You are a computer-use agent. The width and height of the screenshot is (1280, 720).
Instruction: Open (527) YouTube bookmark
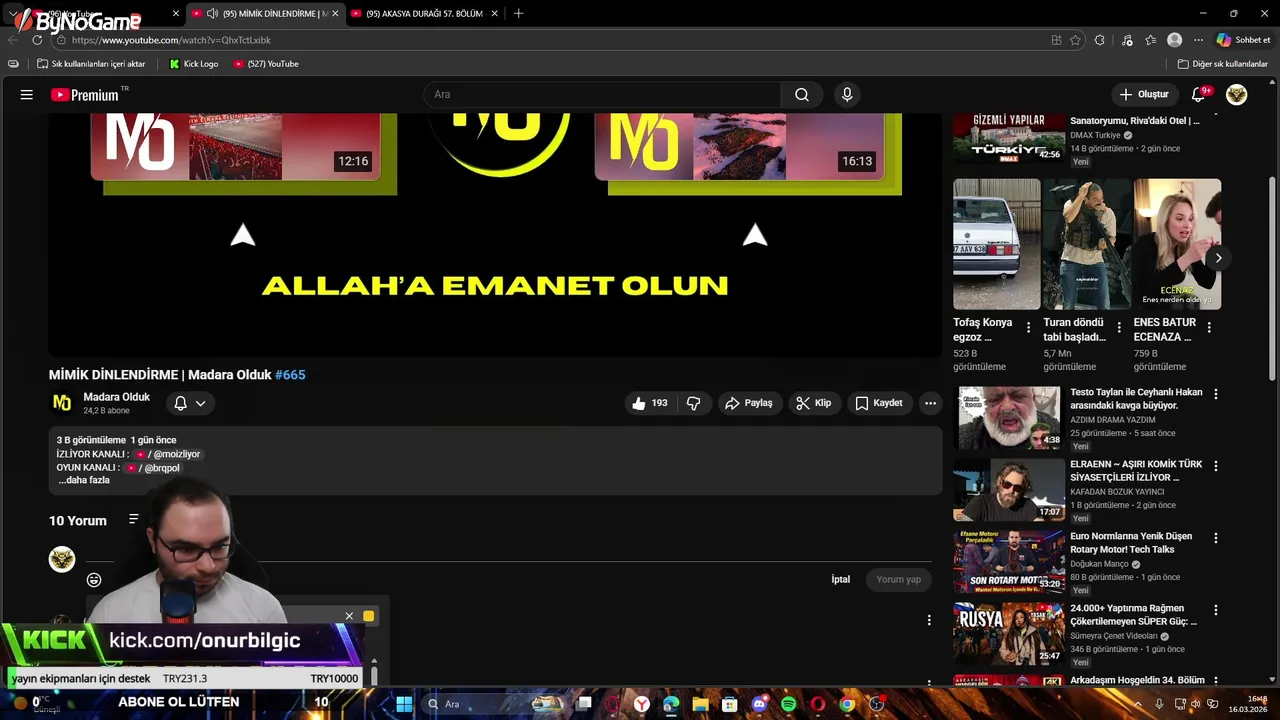266,64
